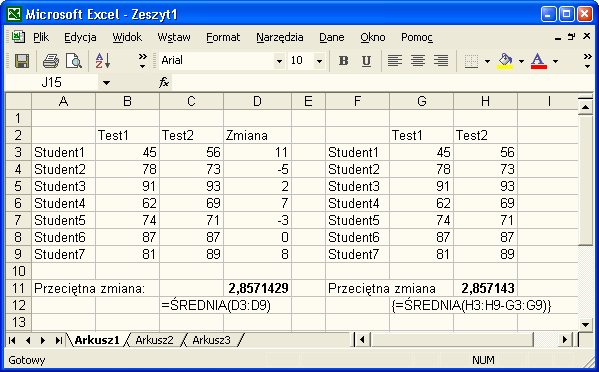Click the Save floppy disk icon
Screen dimensions: 599x372
click(x=22, y=61)
